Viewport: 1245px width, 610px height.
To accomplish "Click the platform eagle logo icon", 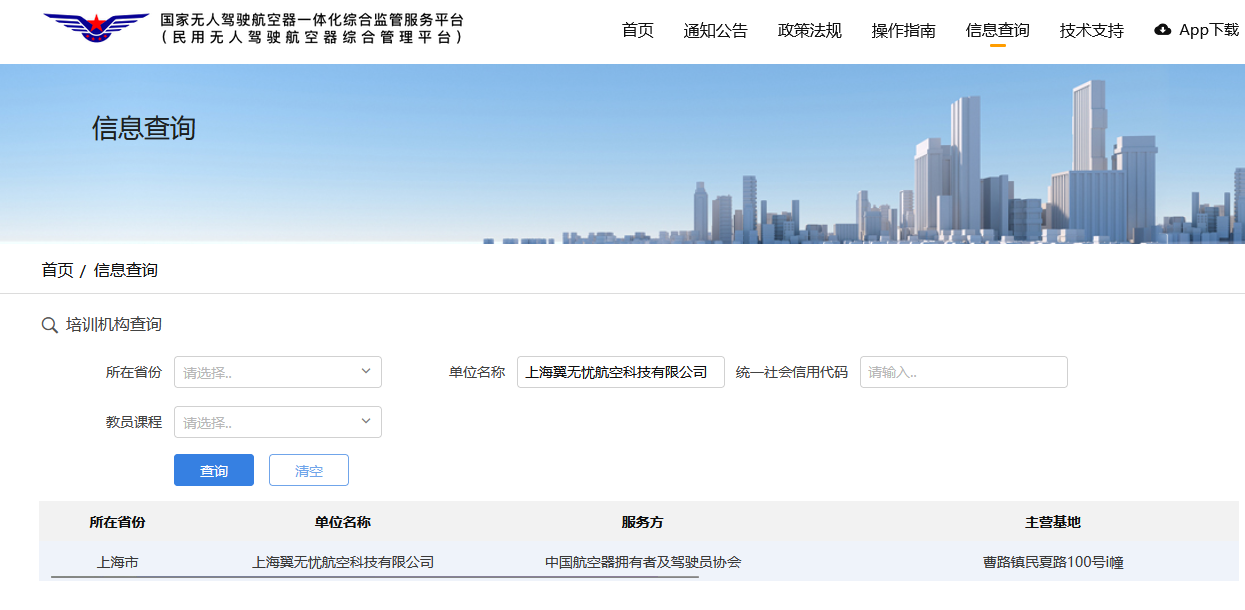I will 96,28.
